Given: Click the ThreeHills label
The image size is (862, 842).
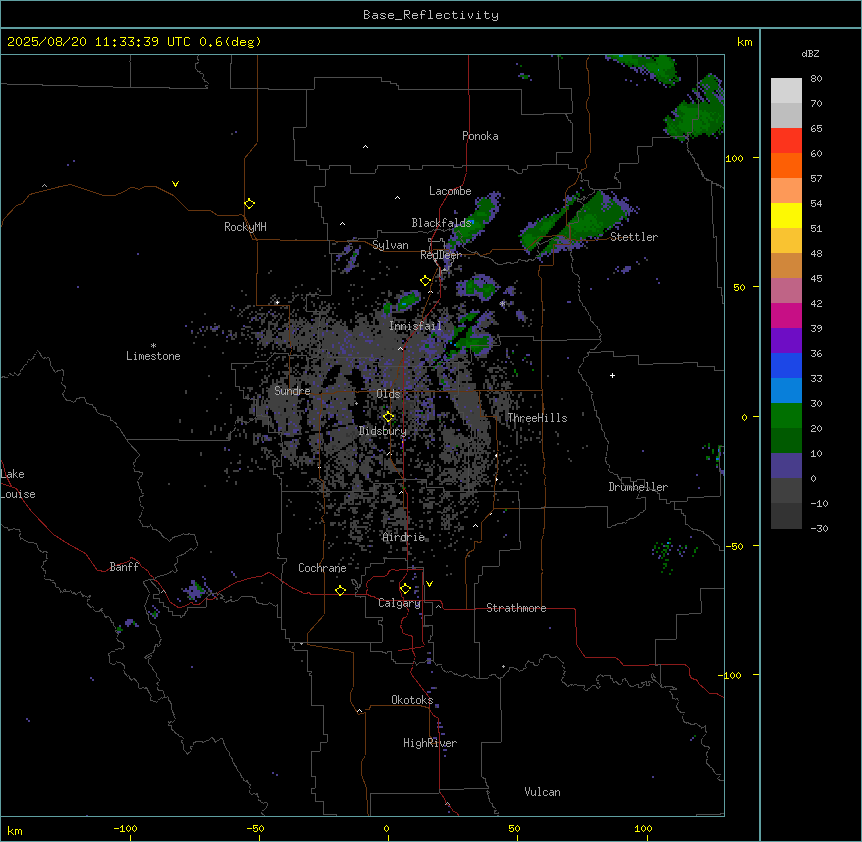Looking at the screenshot, I should point(537,418).
